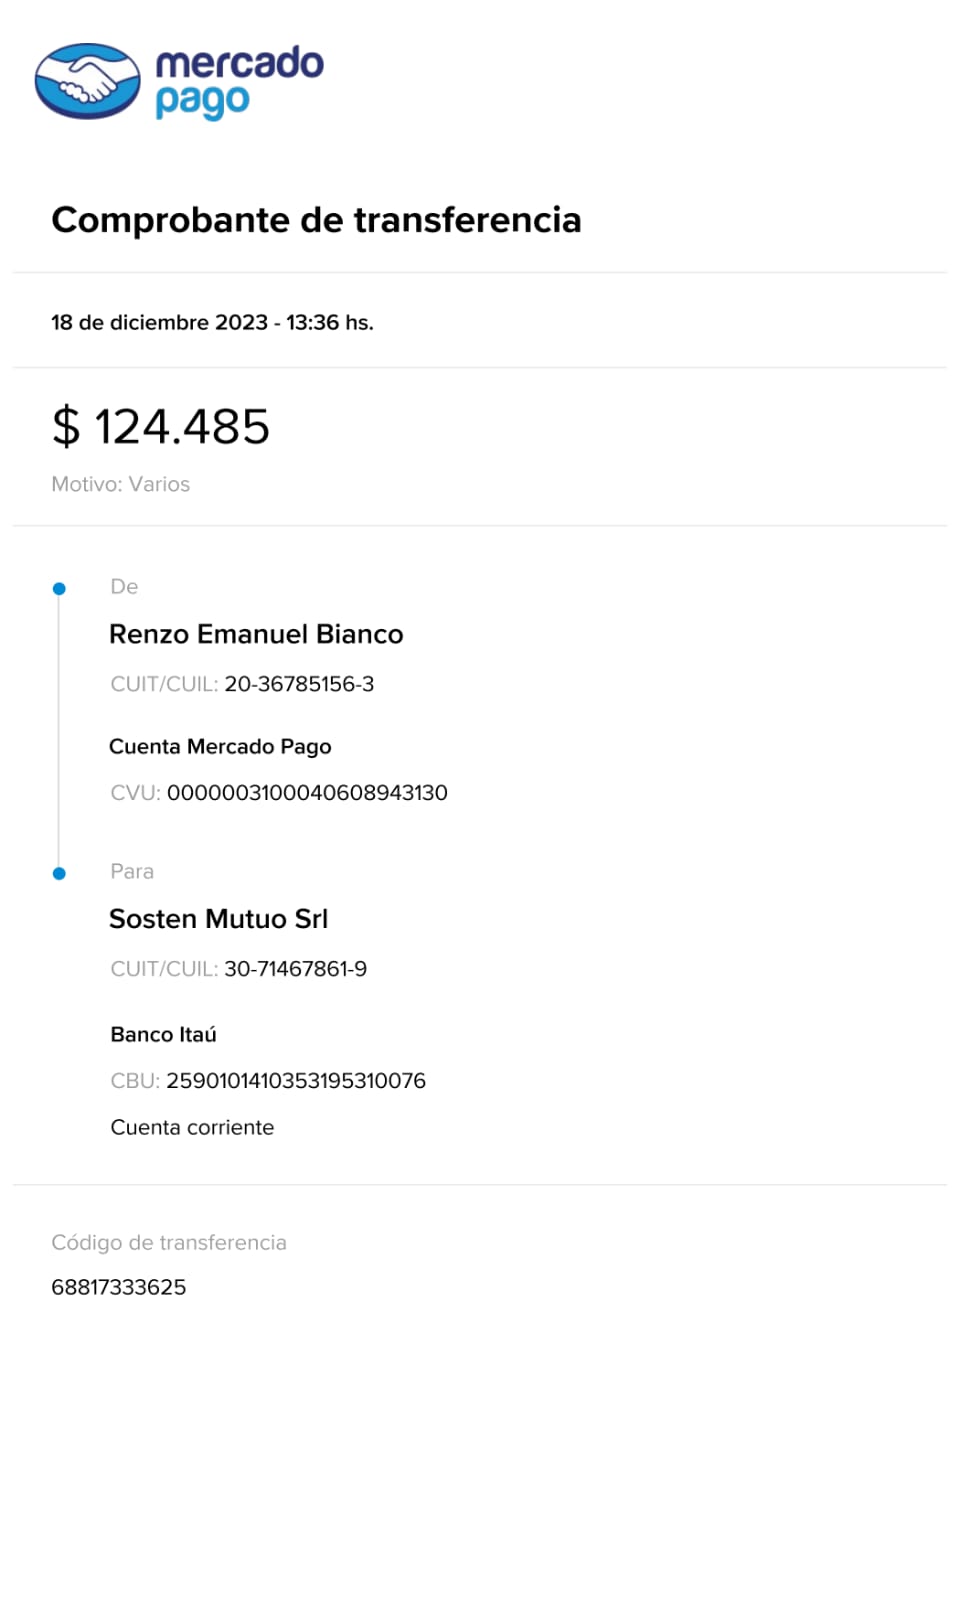This screenshot has width=960, height=1600.
Task: Click the recipient CUIT/CUIL 30-71467861-9
Action: coord(295,969)
